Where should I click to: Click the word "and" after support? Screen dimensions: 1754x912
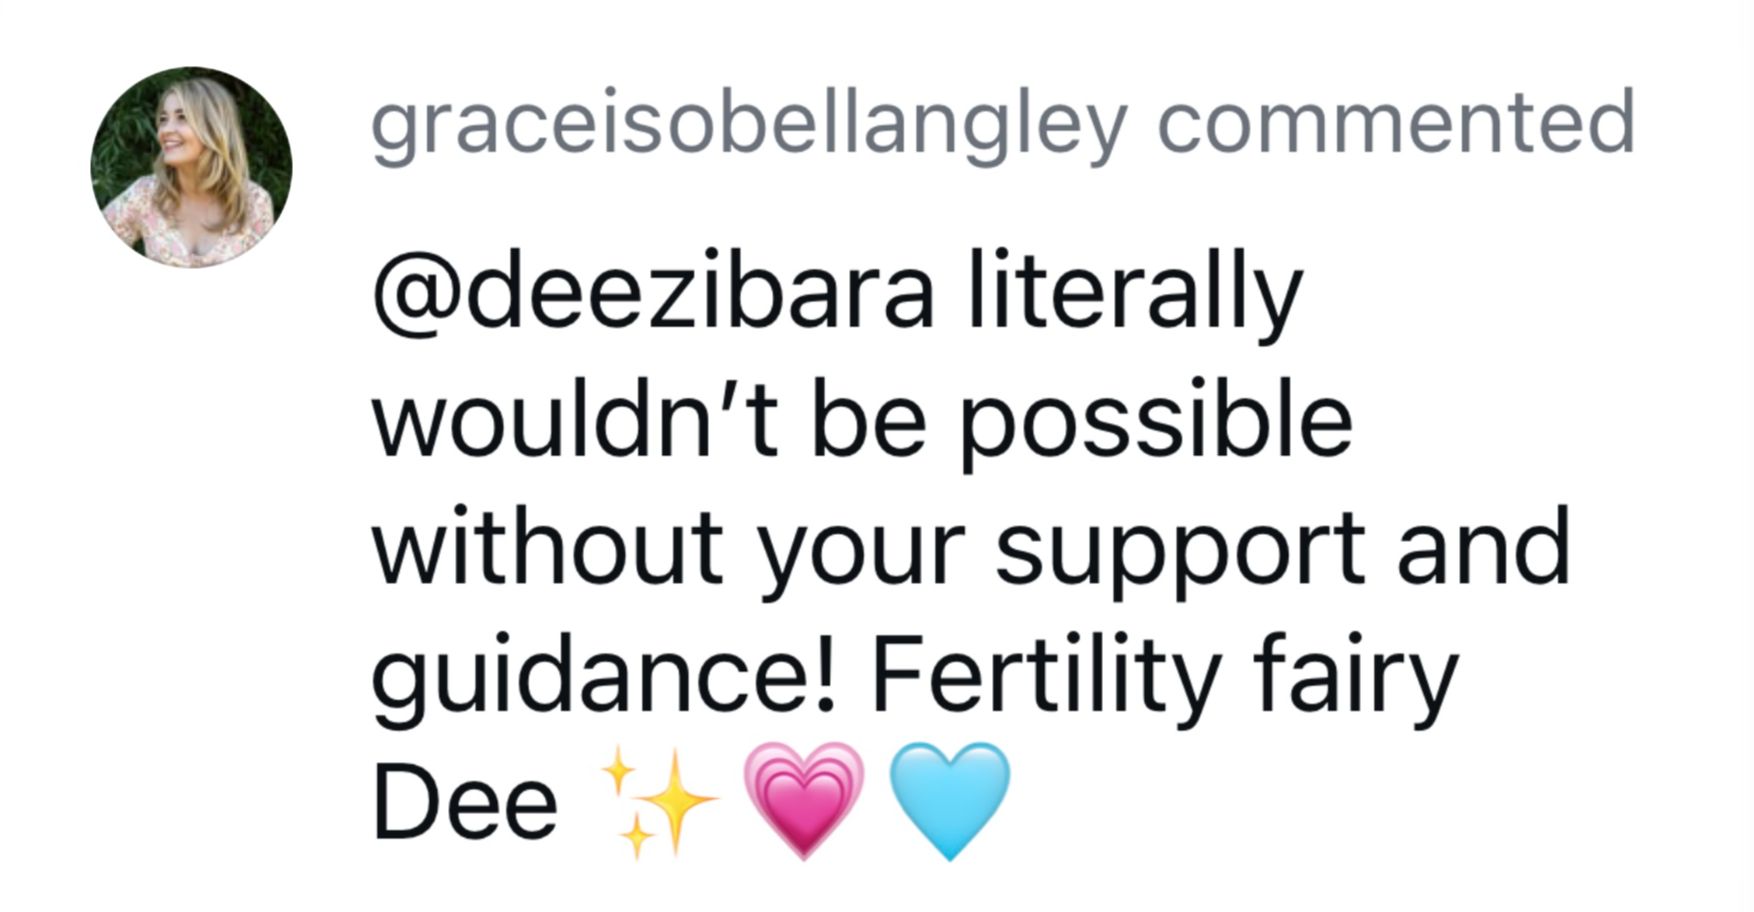tap(1483, 549)
